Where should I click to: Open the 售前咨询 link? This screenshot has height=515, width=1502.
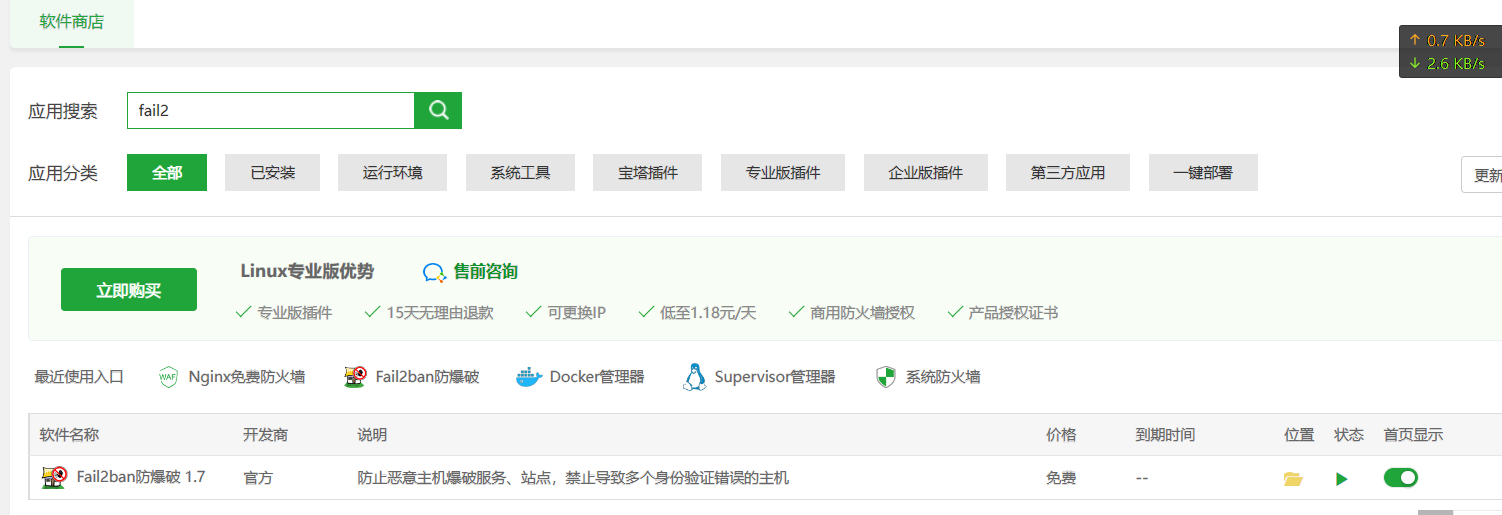click(x=486, y=272)
